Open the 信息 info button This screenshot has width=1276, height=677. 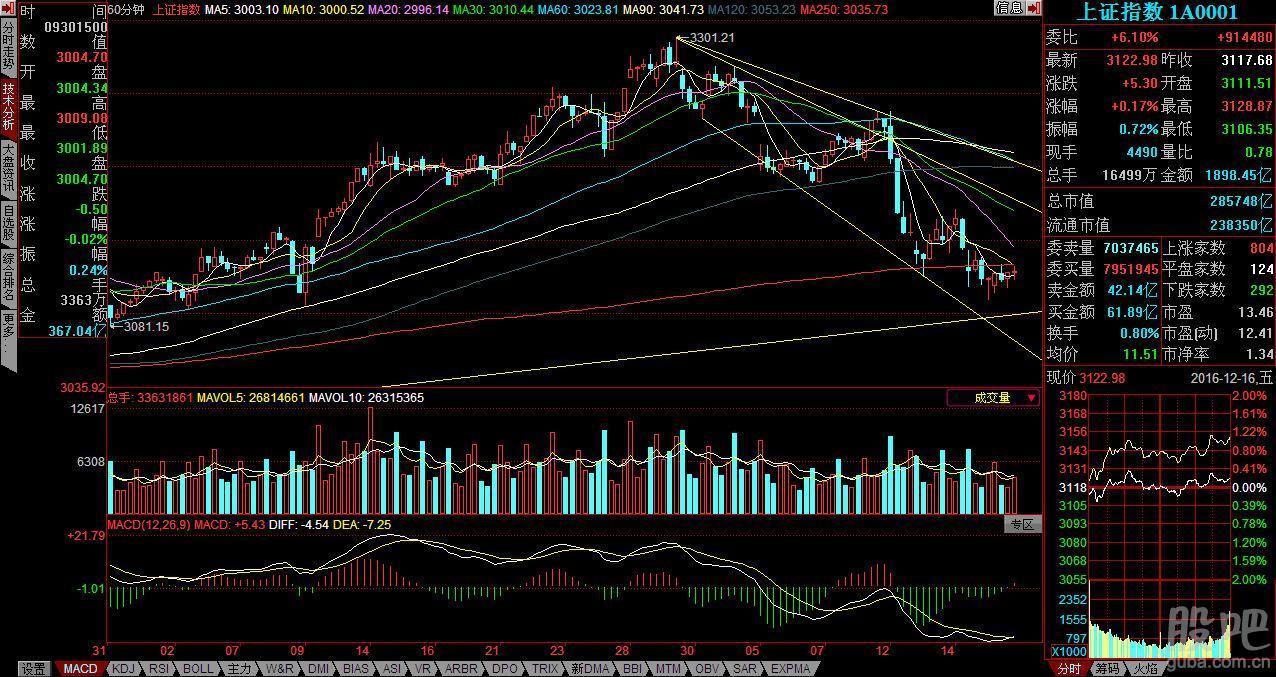(x=1009, y=8)
